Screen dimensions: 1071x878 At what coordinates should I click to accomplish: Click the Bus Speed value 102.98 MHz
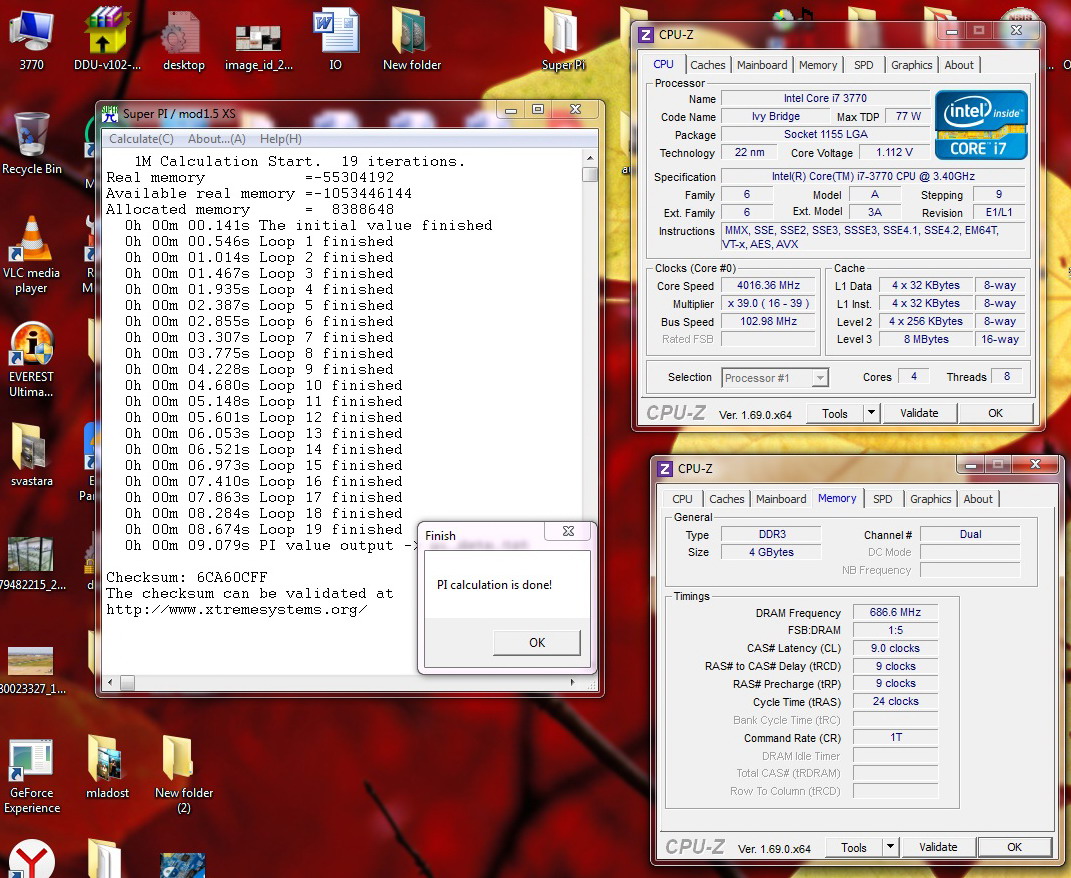tap(768, 321)
